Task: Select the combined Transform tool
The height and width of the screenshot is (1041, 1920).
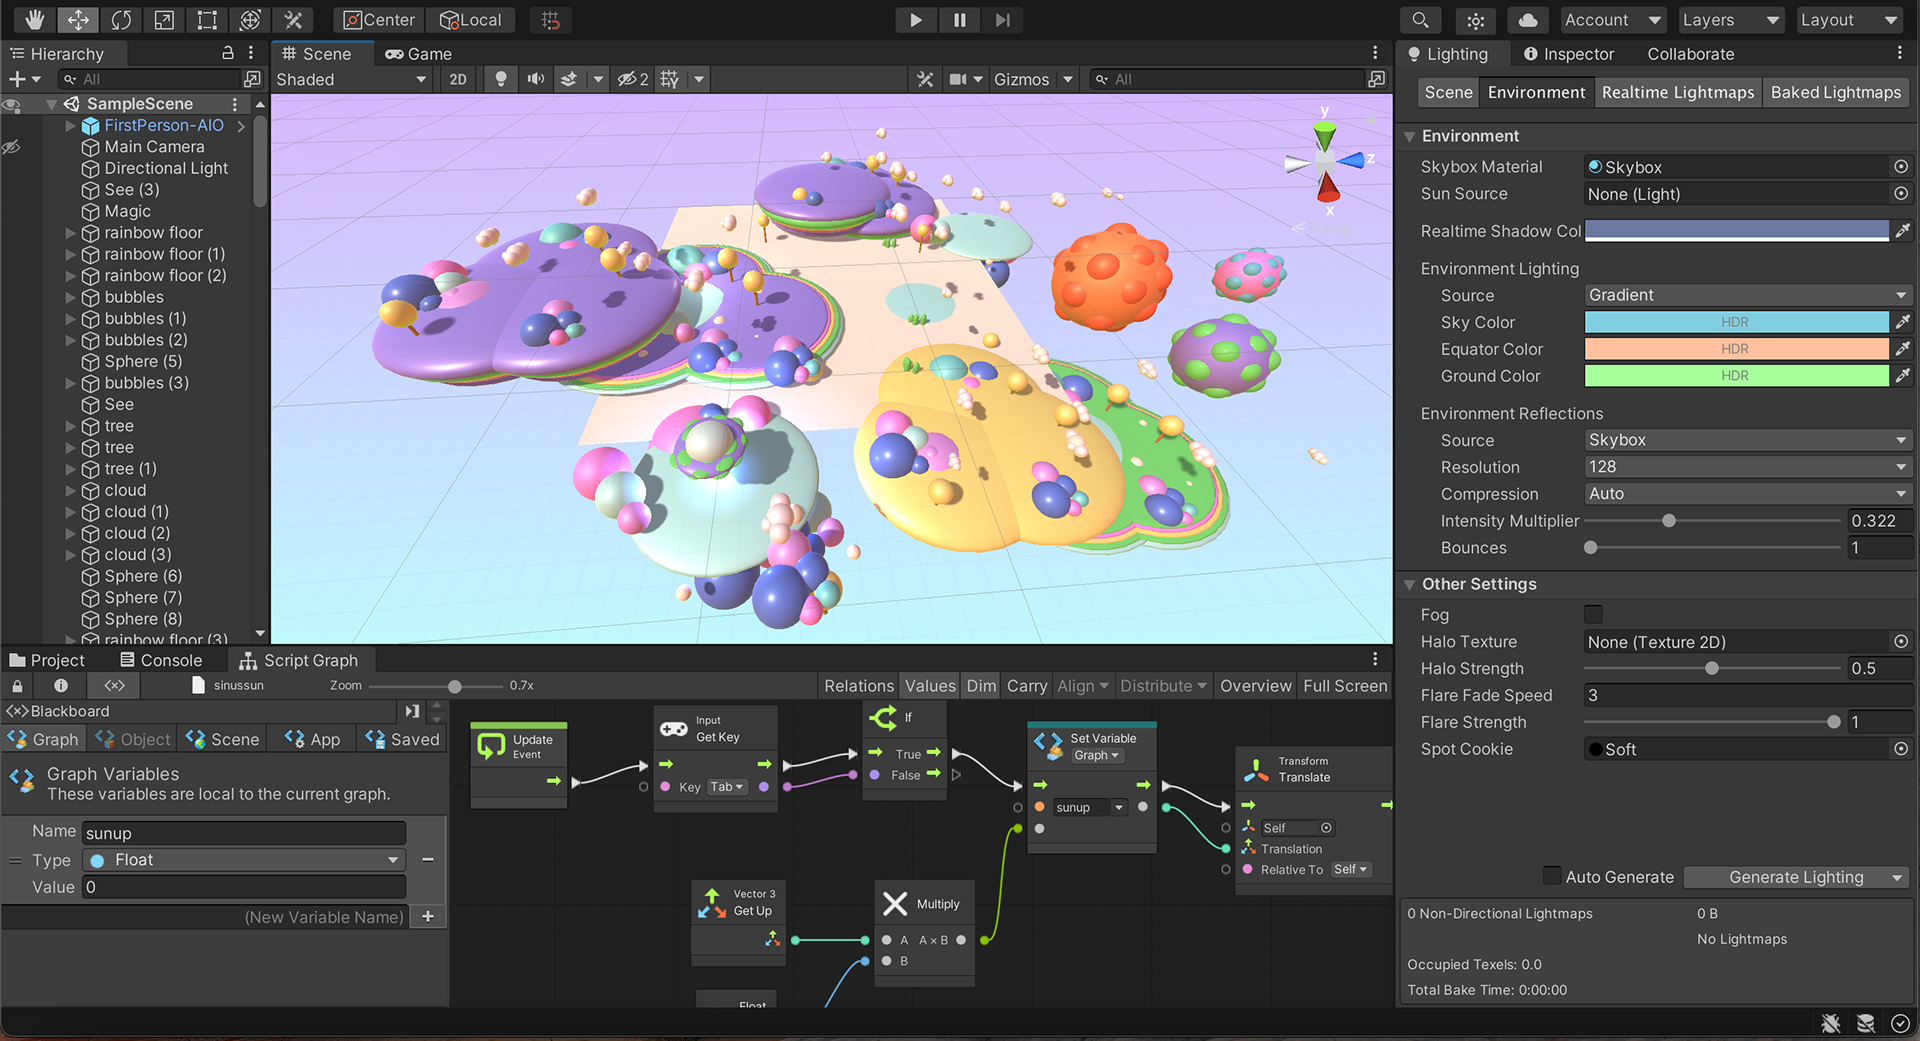Action: click(x=250, y=20)
